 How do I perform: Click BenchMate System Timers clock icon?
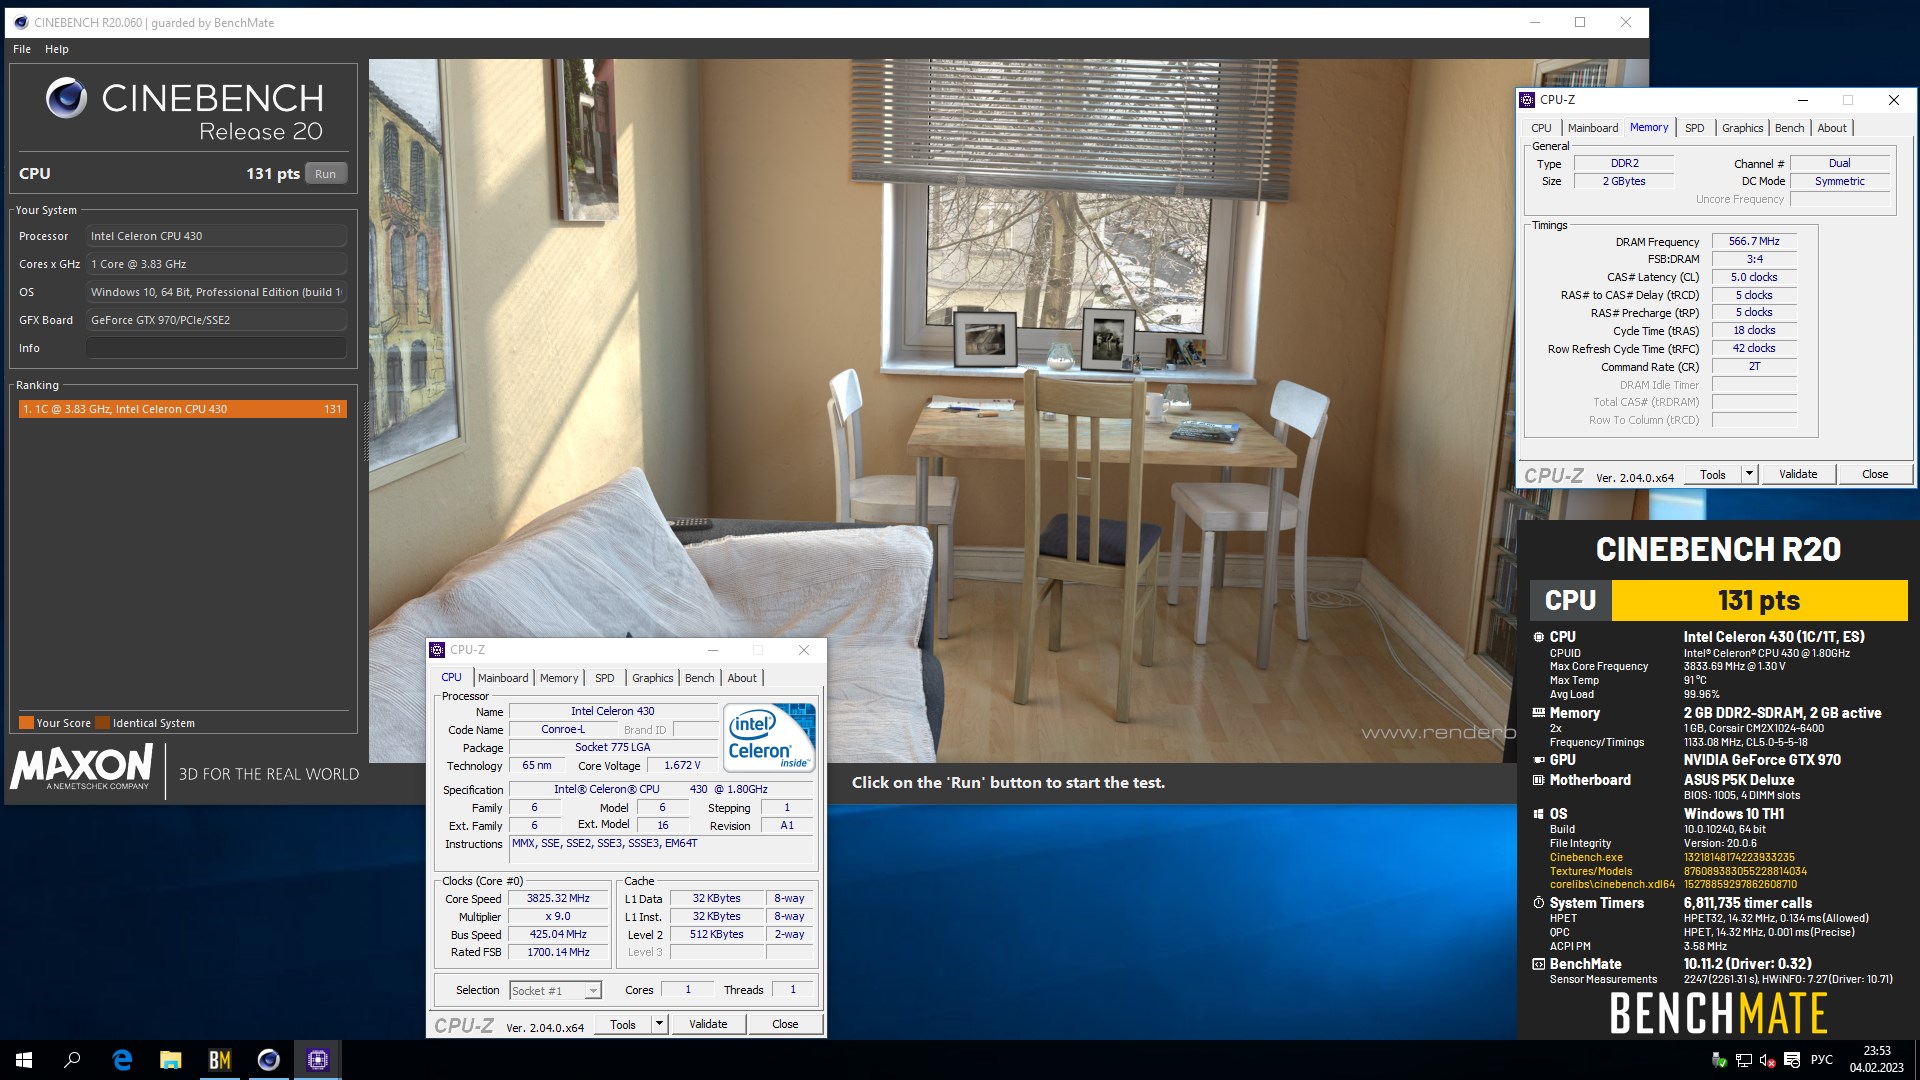click(1538, 903)
